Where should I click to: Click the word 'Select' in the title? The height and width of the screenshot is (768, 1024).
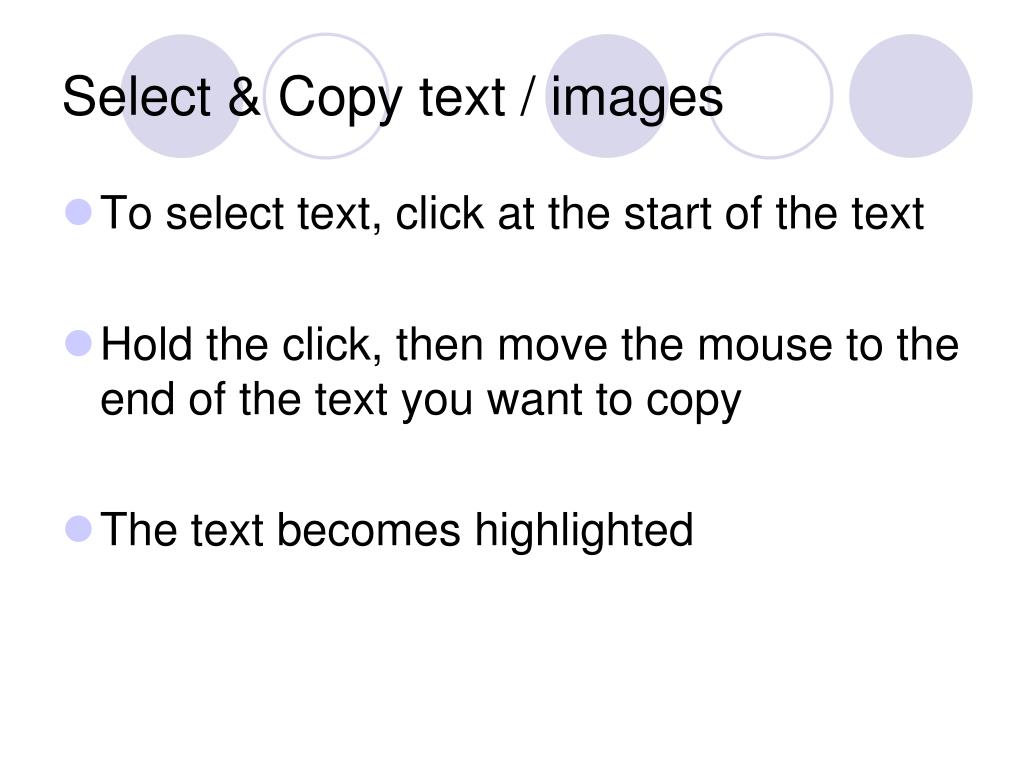(x=136, y=97)
